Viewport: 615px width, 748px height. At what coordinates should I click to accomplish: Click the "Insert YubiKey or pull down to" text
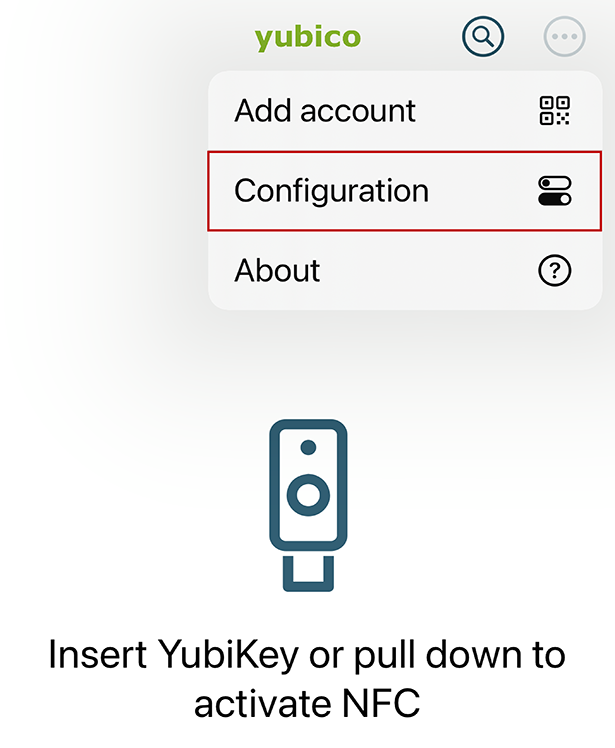[307, 656]
